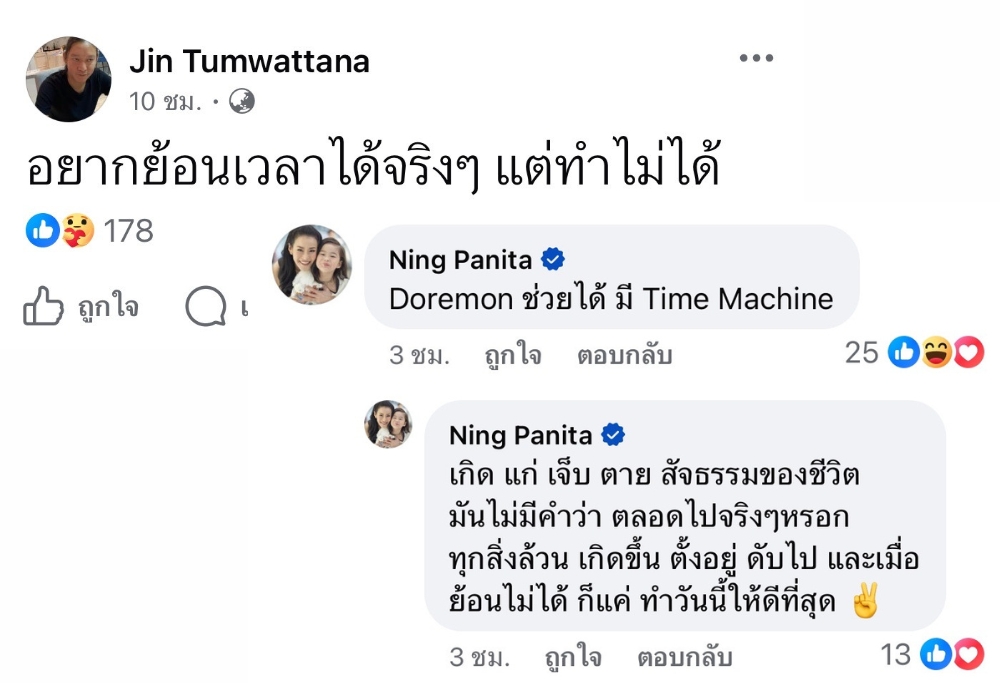
Task: Click the public globe audience icon
Action: (x=242, y=101)
